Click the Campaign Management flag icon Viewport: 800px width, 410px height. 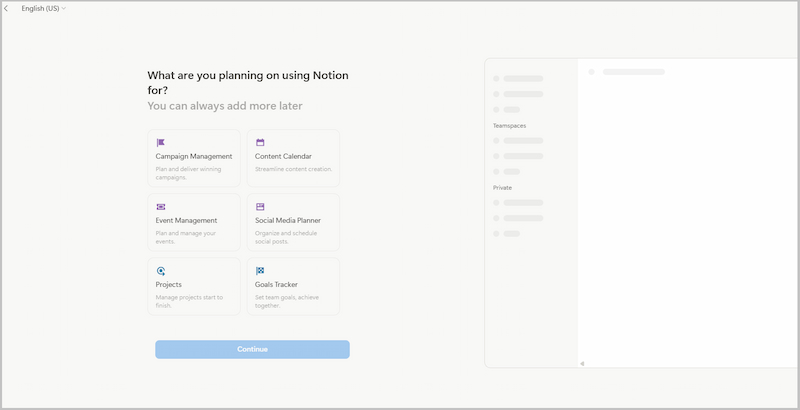coord(161,143)
